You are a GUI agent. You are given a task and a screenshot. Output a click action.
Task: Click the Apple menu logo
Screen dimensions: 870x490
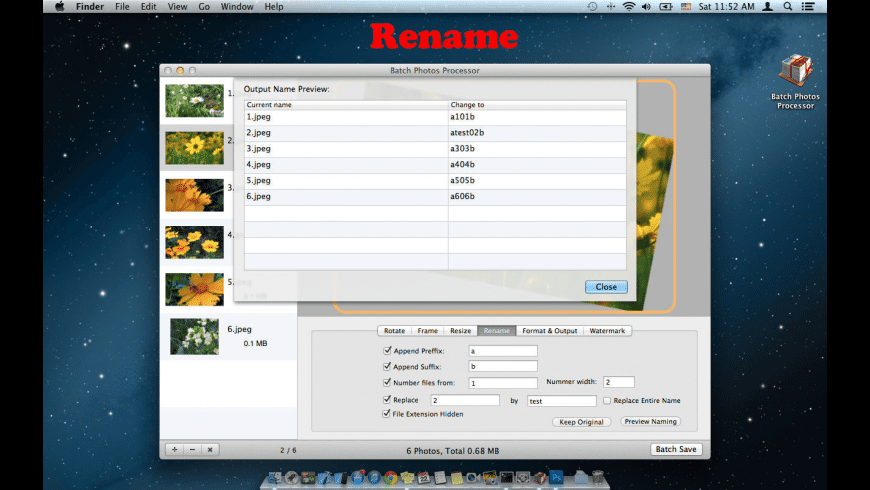point(59,7)
